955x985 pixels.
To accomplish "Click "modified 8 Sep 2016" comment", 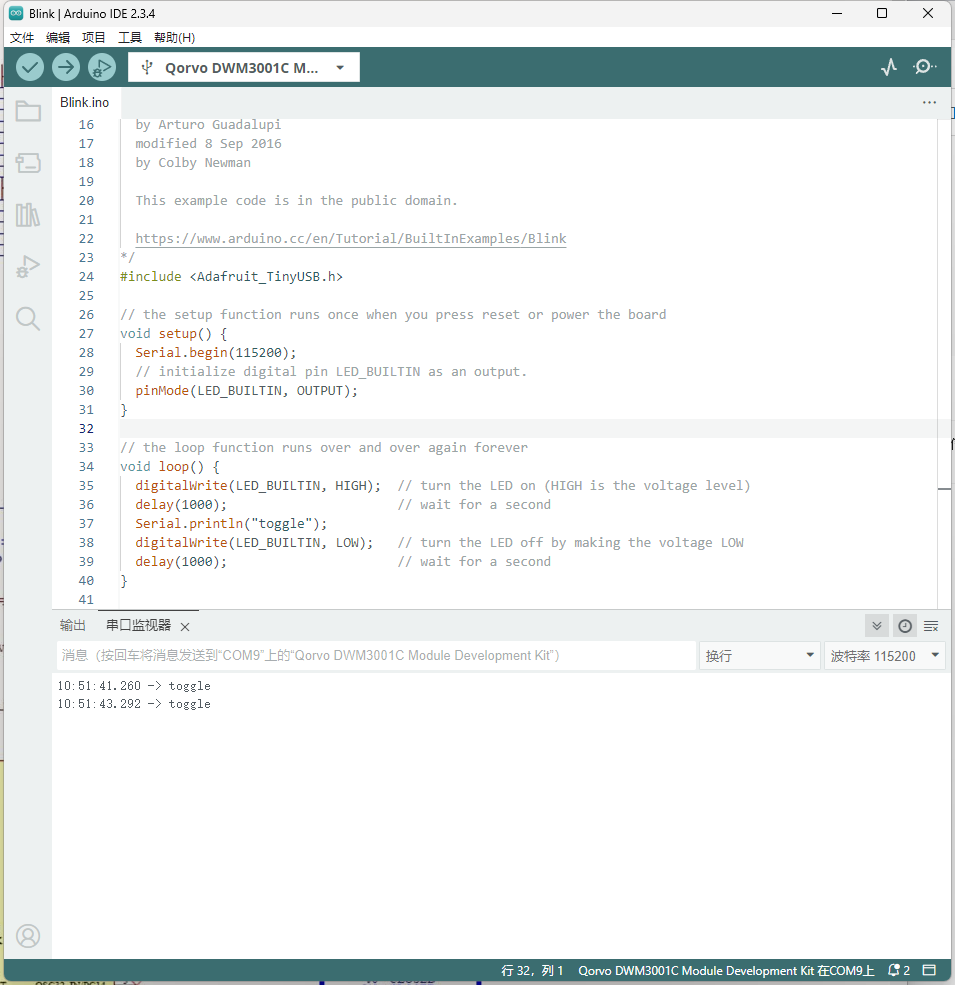I will point(209,144).
